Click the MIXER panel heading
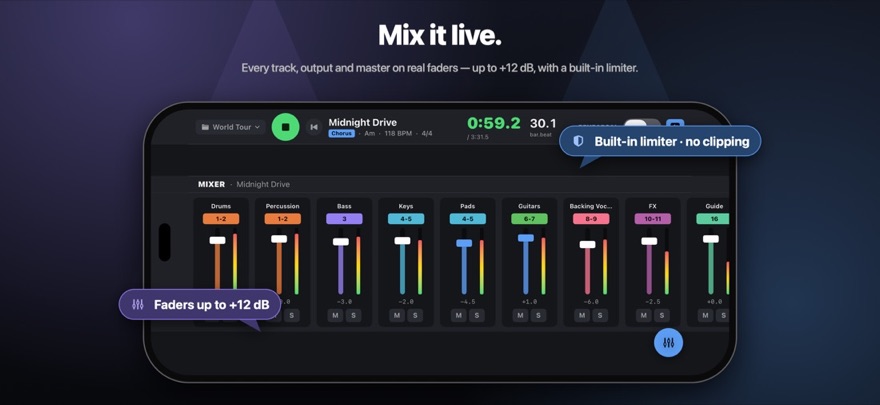The width and height of the screenshot is (880, 405). (212, 184)
